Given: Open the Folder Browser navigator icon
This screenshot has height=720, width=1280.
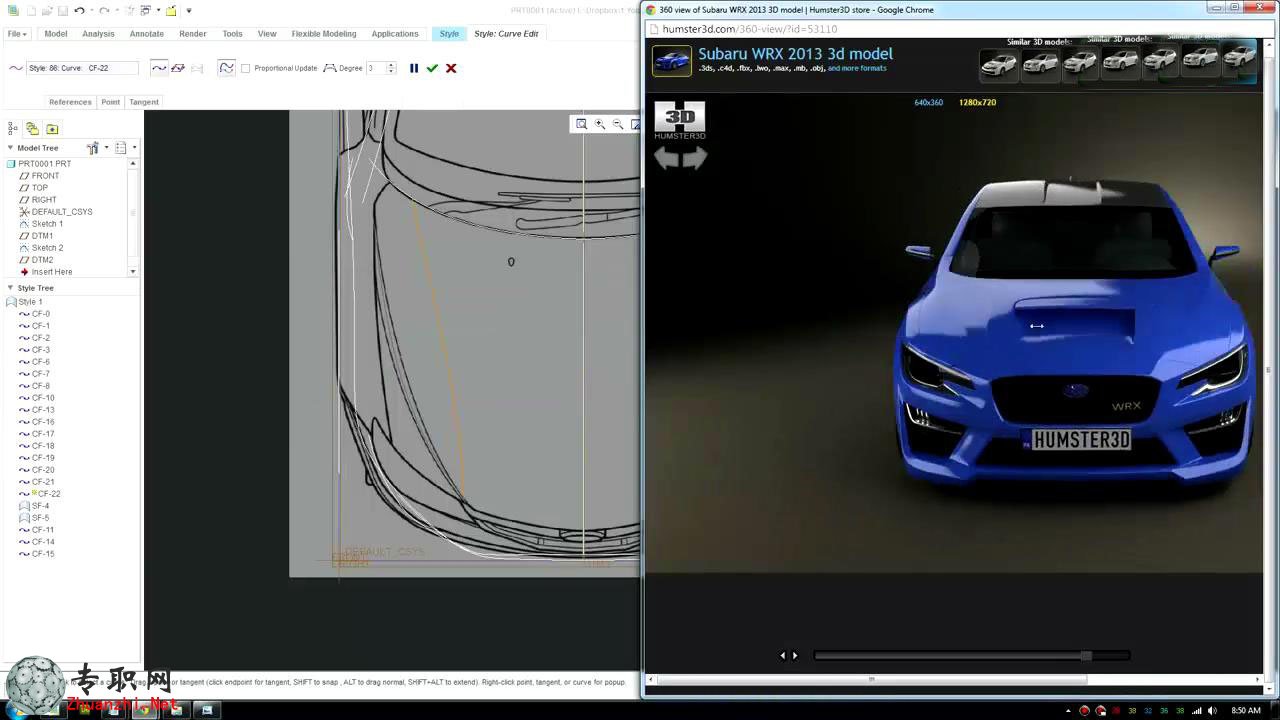Looking at the screenshot, I should click(32, 128).
